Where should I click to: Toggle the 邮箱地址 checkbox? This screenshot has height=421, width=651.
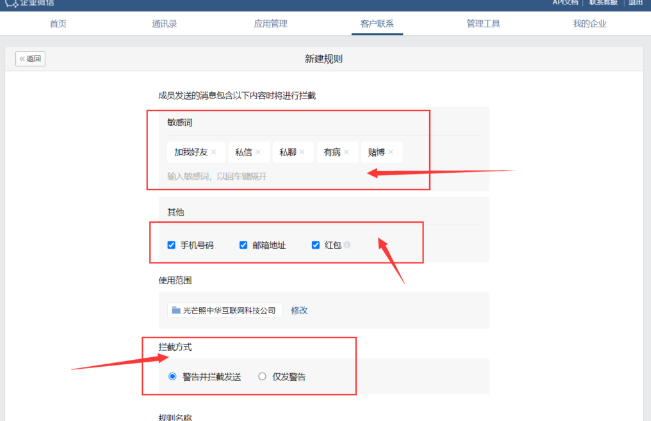pyautogui.click(x=243, y=245)
